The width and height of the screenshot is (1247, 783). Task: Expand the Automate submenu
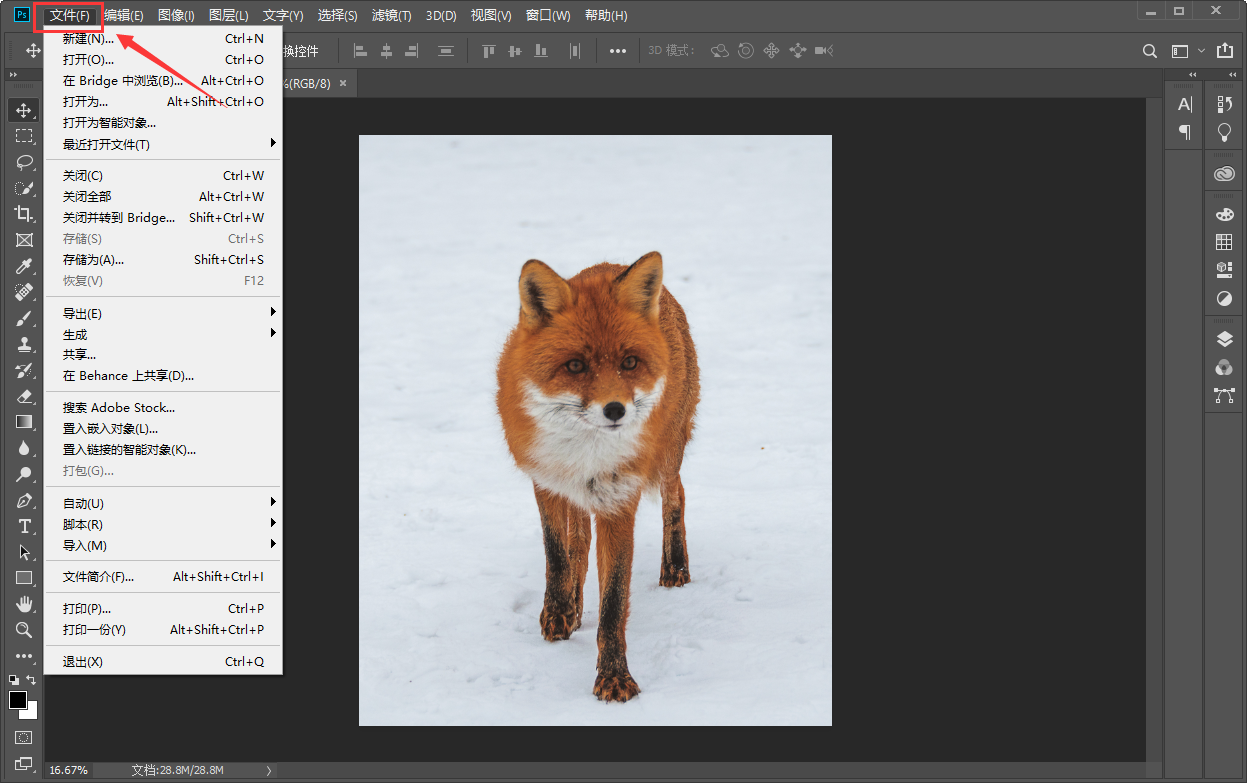coord(164,504)
